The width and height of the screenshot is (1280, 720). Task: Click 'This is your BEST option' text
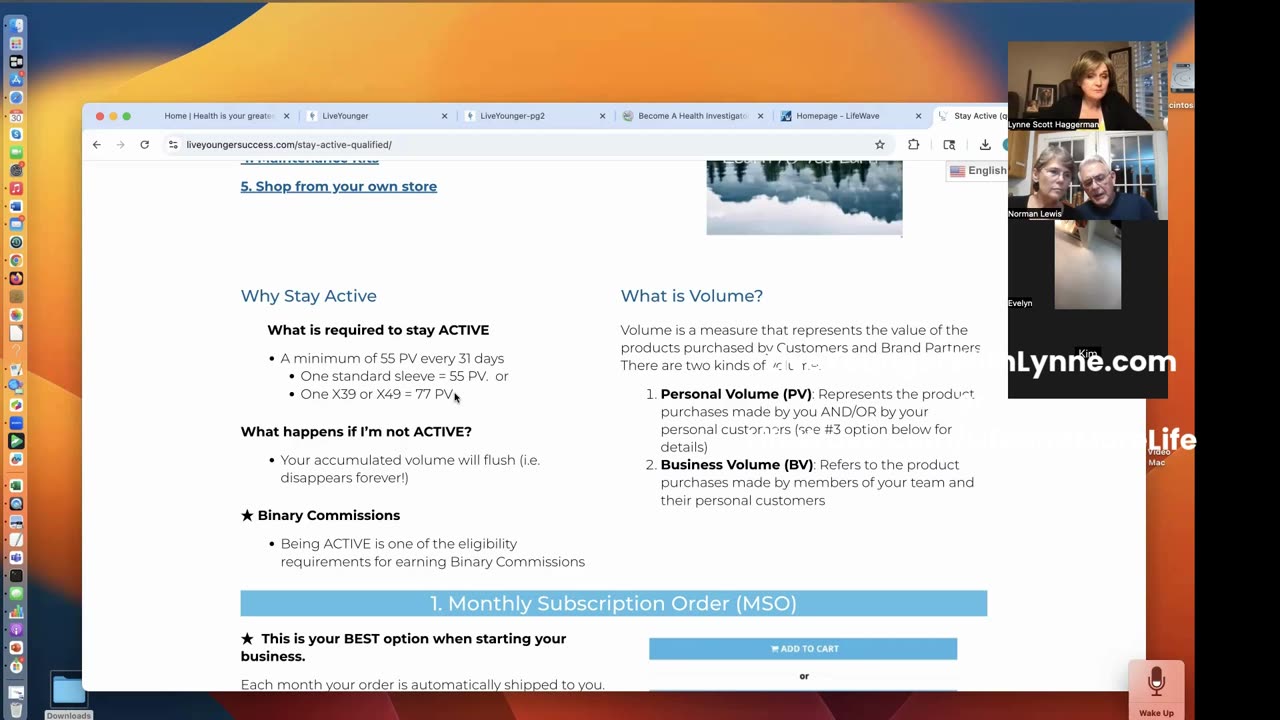(403, 647)
